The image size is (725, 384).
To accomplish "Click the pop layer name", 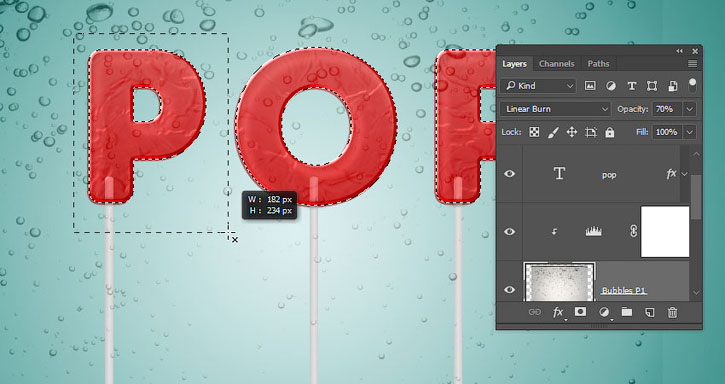I will click(x=609, y=175).
